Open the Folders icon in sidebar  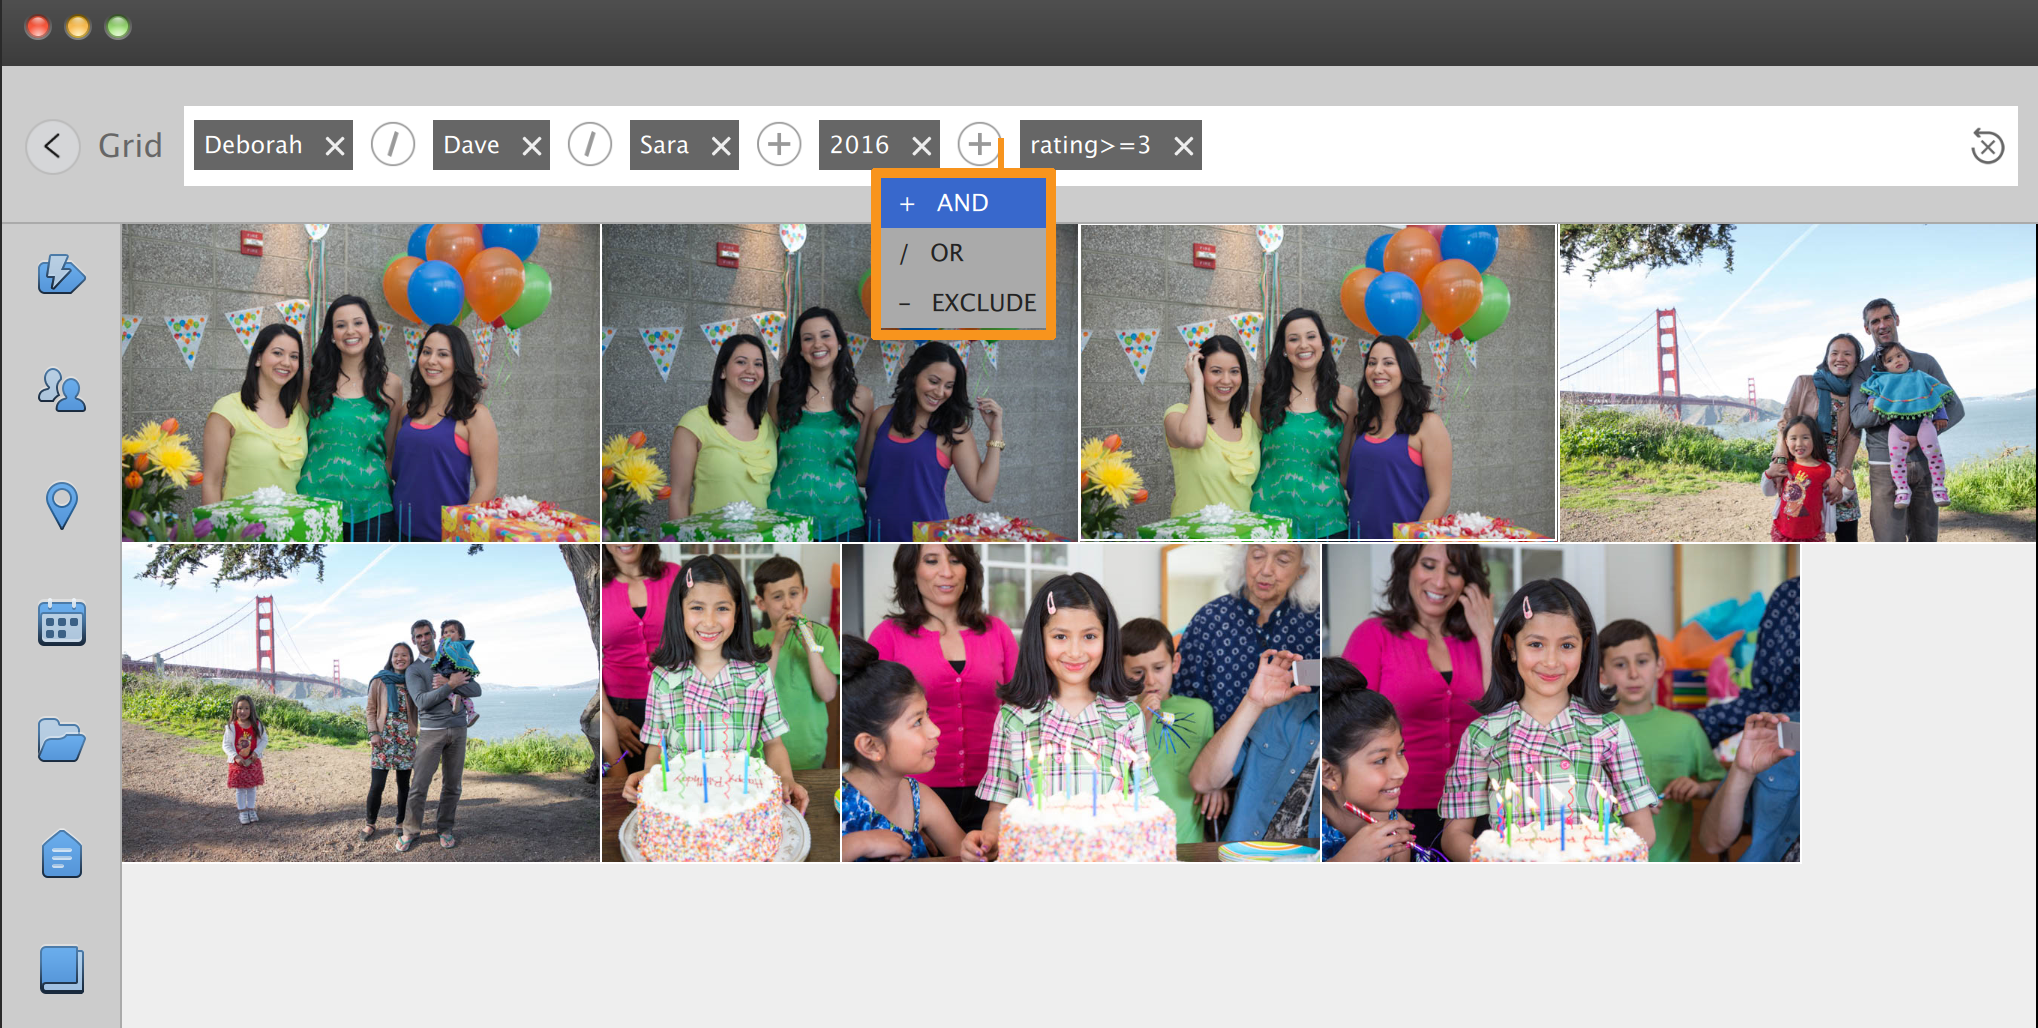(x=61, y=740)
